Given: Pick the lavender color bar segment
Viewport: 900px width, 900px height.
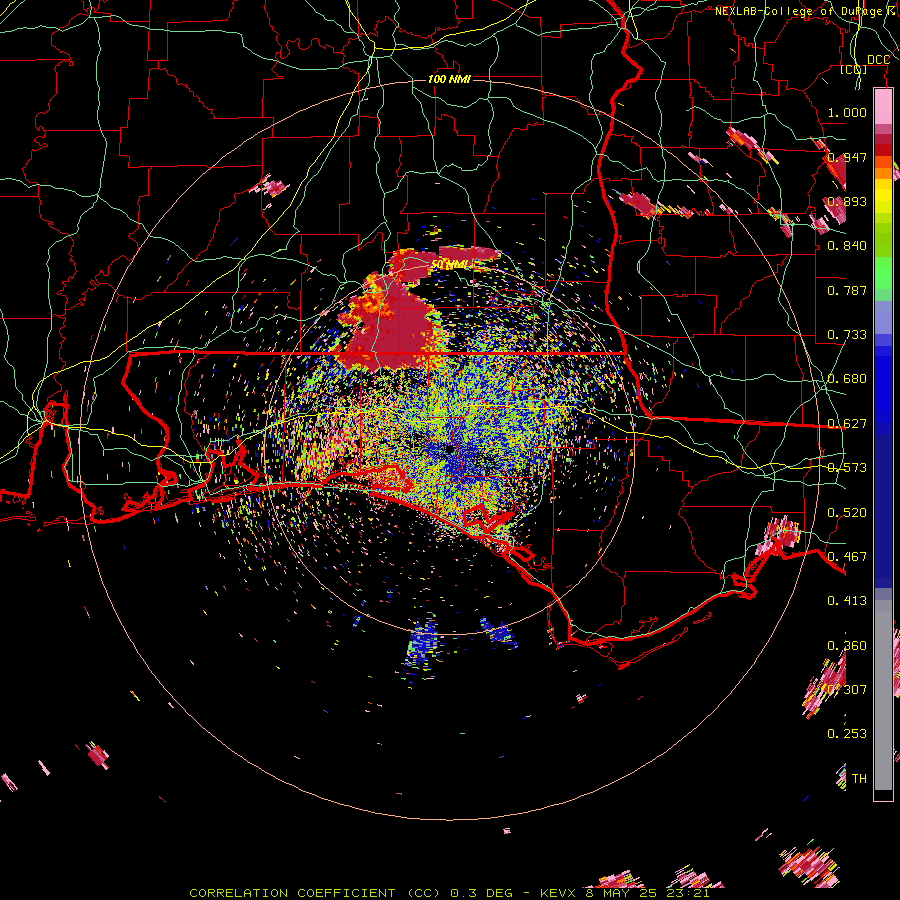Looking at the screenshot, I should (883, 317).
